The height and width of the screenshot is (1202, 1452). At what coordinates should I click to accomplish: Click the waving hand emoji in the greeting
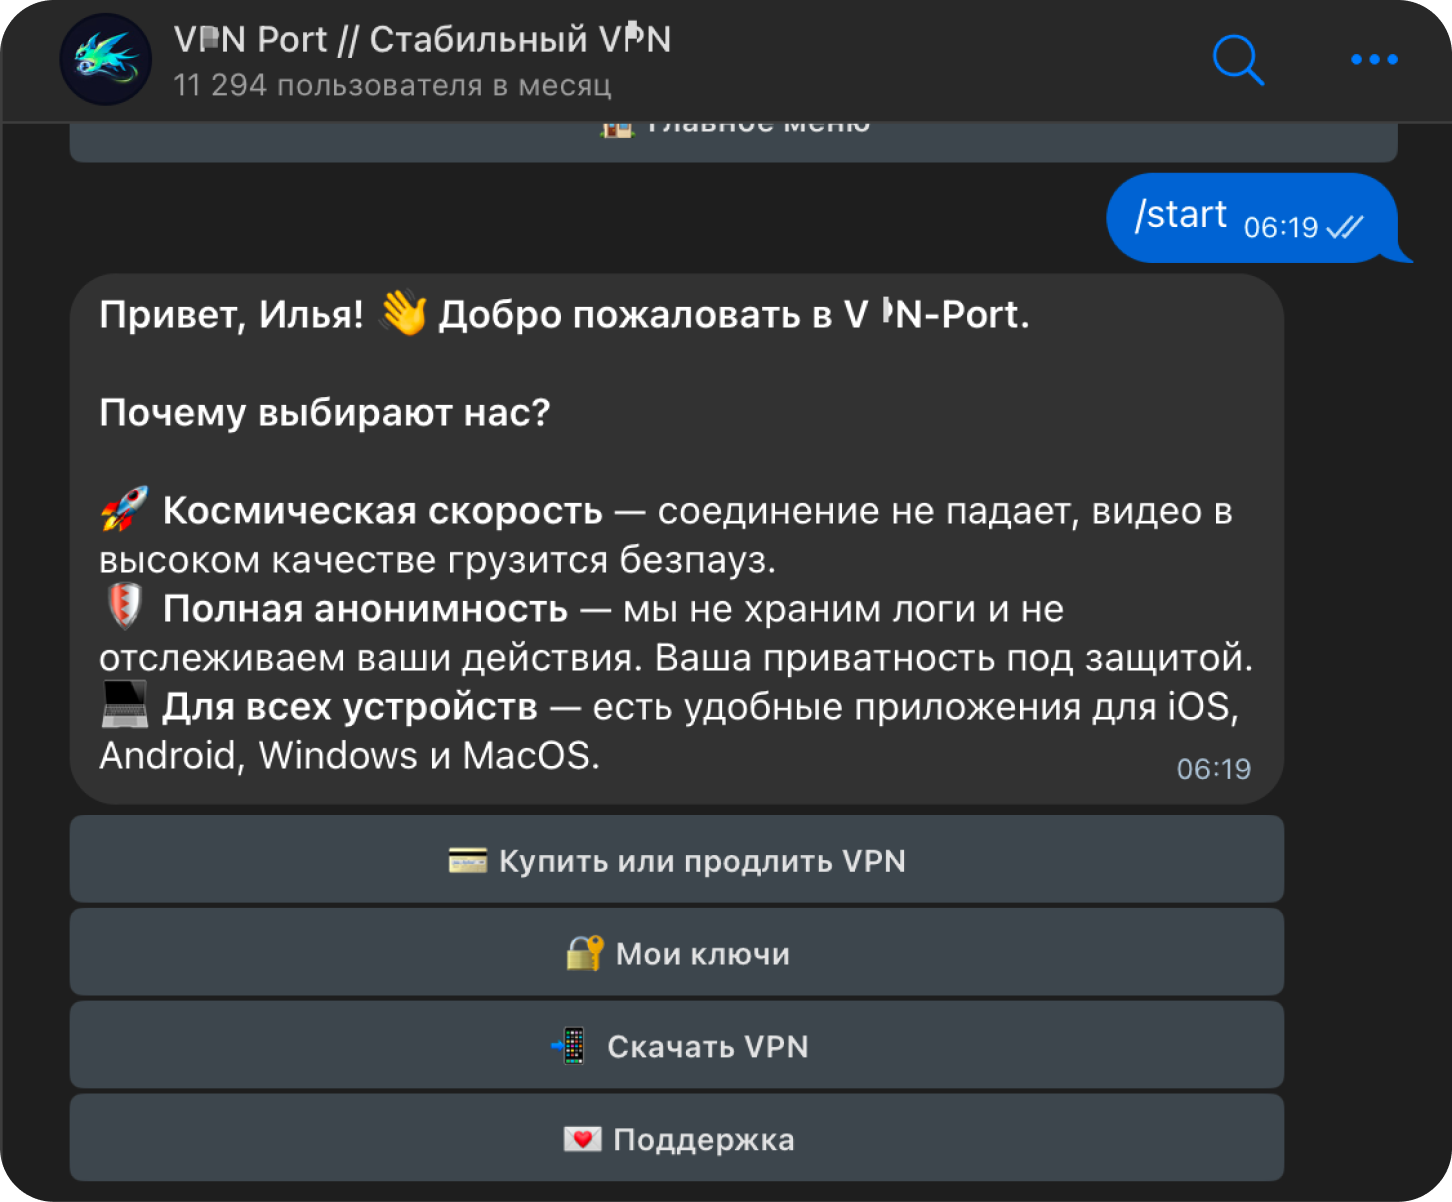[x=403, y=314]
